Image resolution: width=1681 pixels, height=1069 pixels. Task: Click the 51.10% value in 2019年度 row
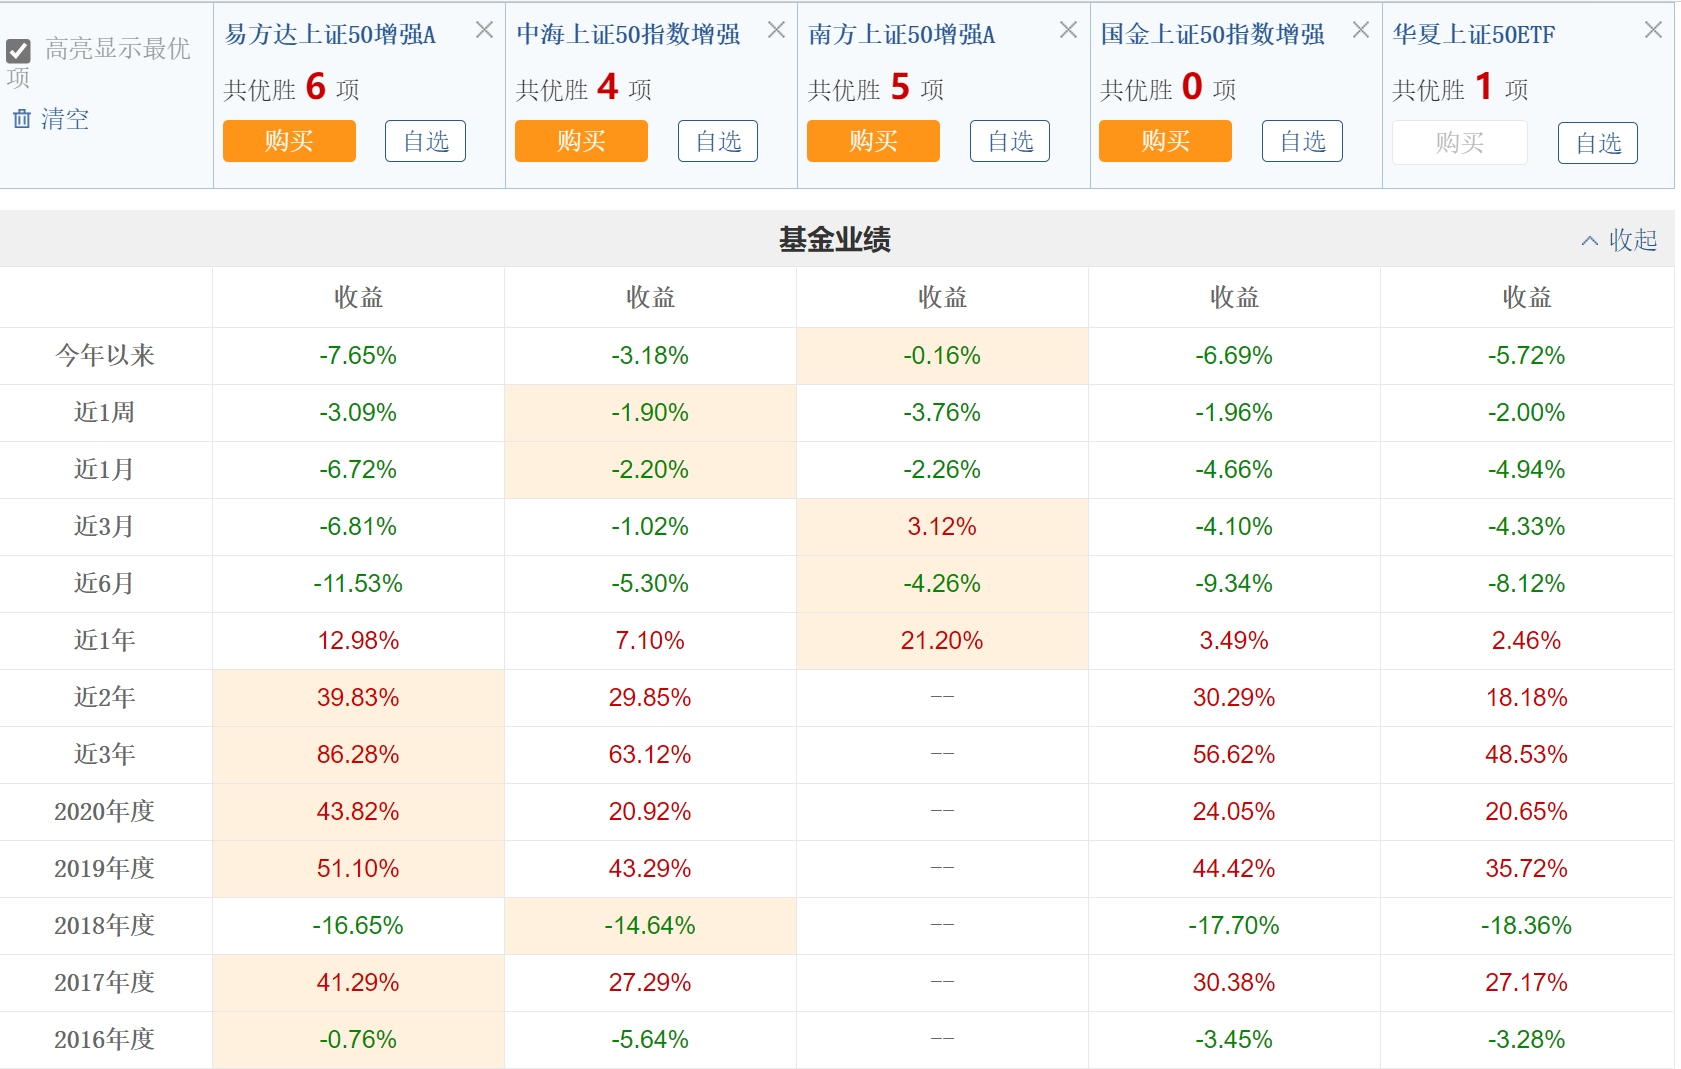[x=358, y=868]
